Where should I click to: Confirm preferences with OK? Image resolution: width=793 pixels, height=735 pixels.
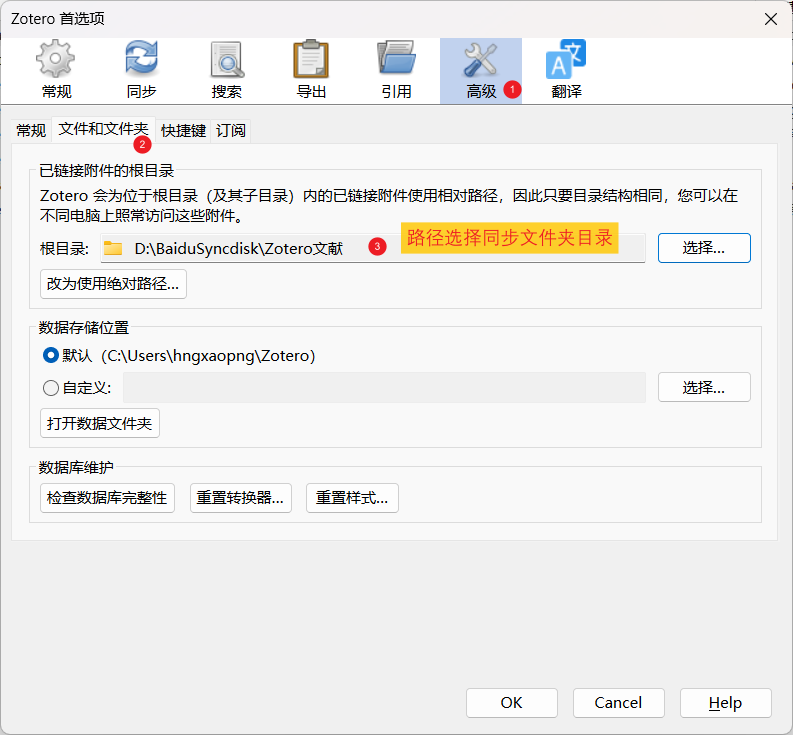(512, 703)
